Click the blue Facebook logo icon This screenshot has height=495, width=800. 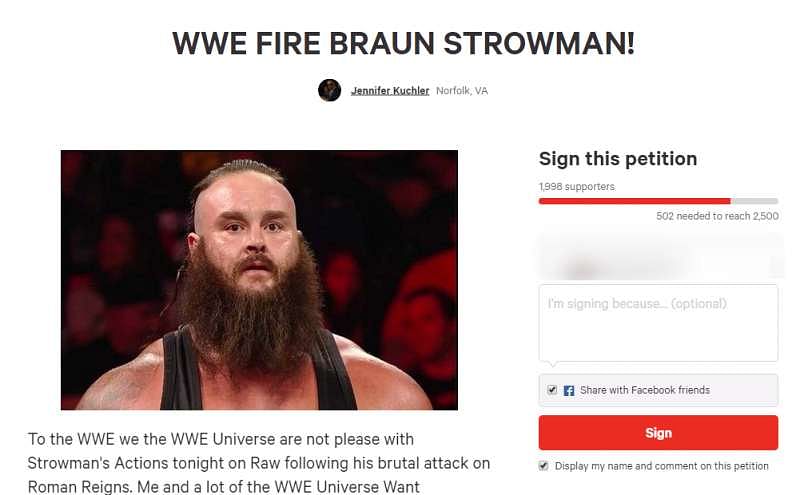(569, 390)
